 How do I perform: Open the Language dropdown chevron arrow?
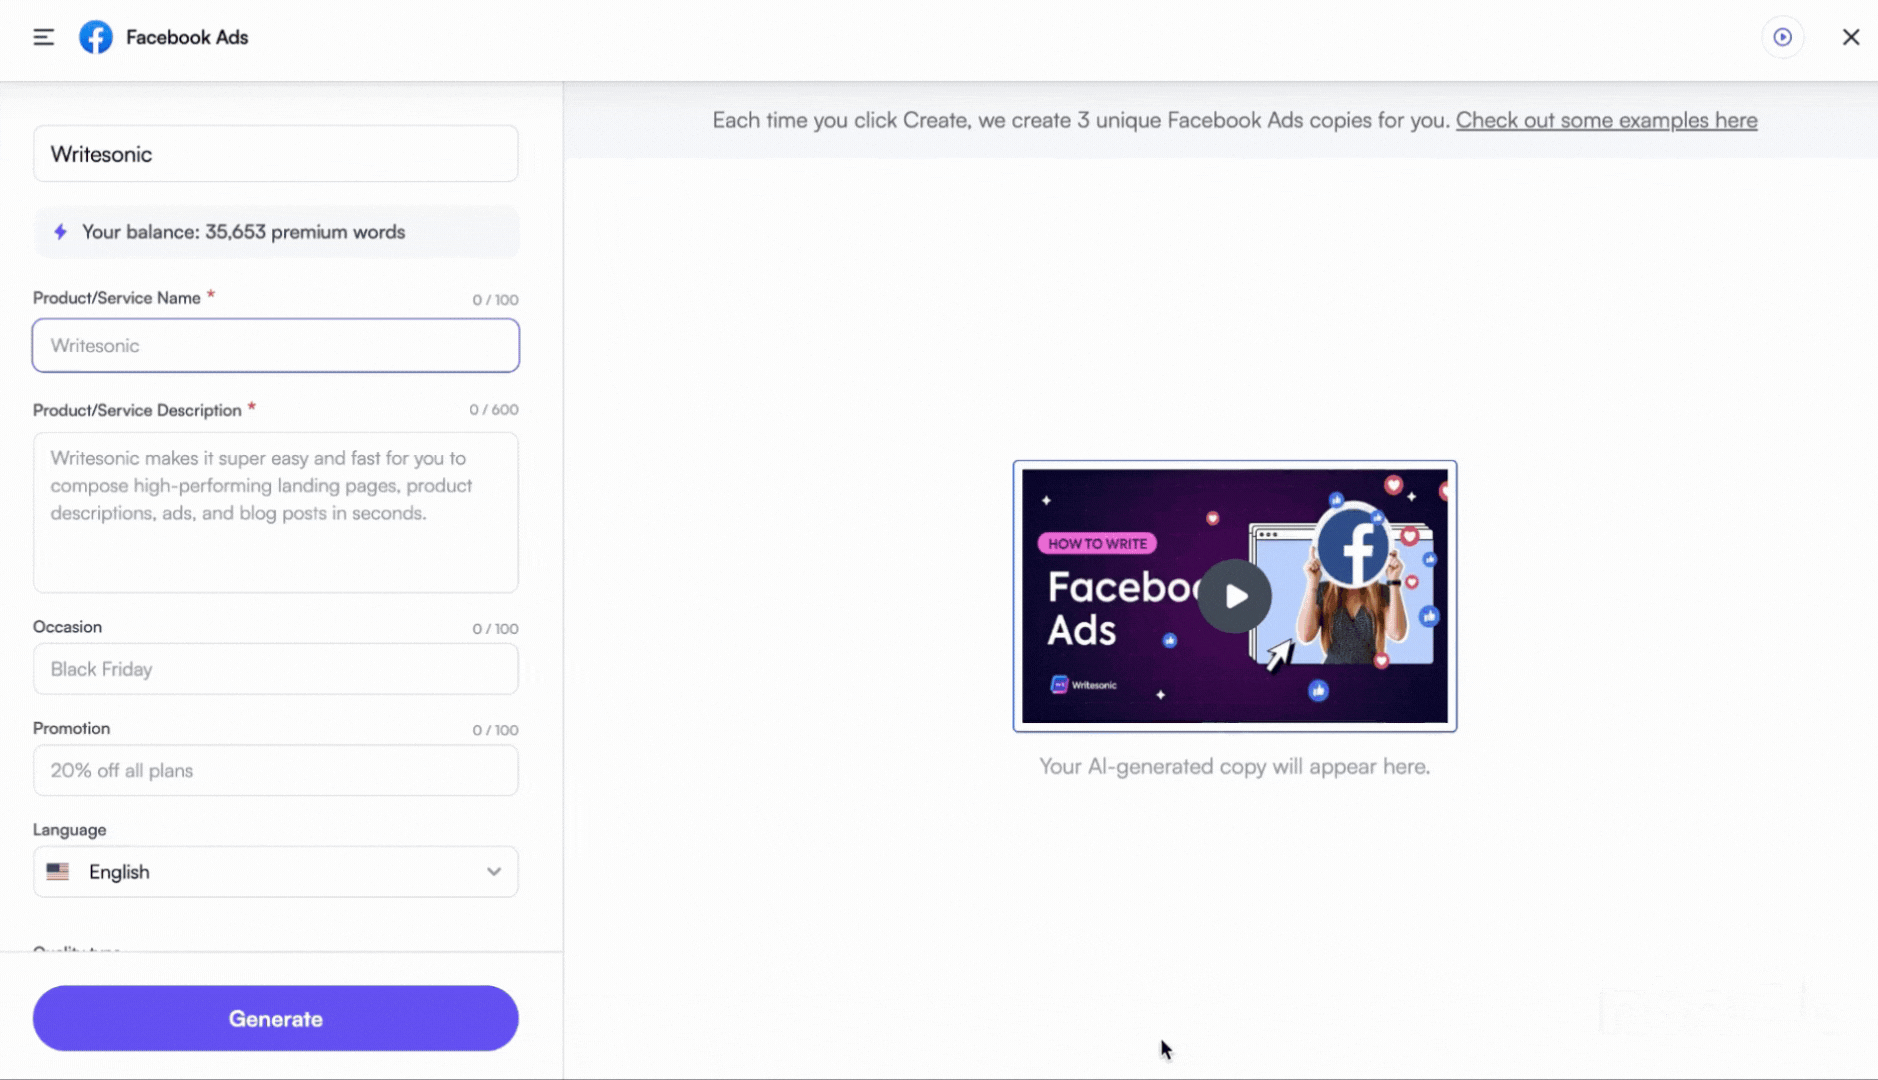[492, 871]
